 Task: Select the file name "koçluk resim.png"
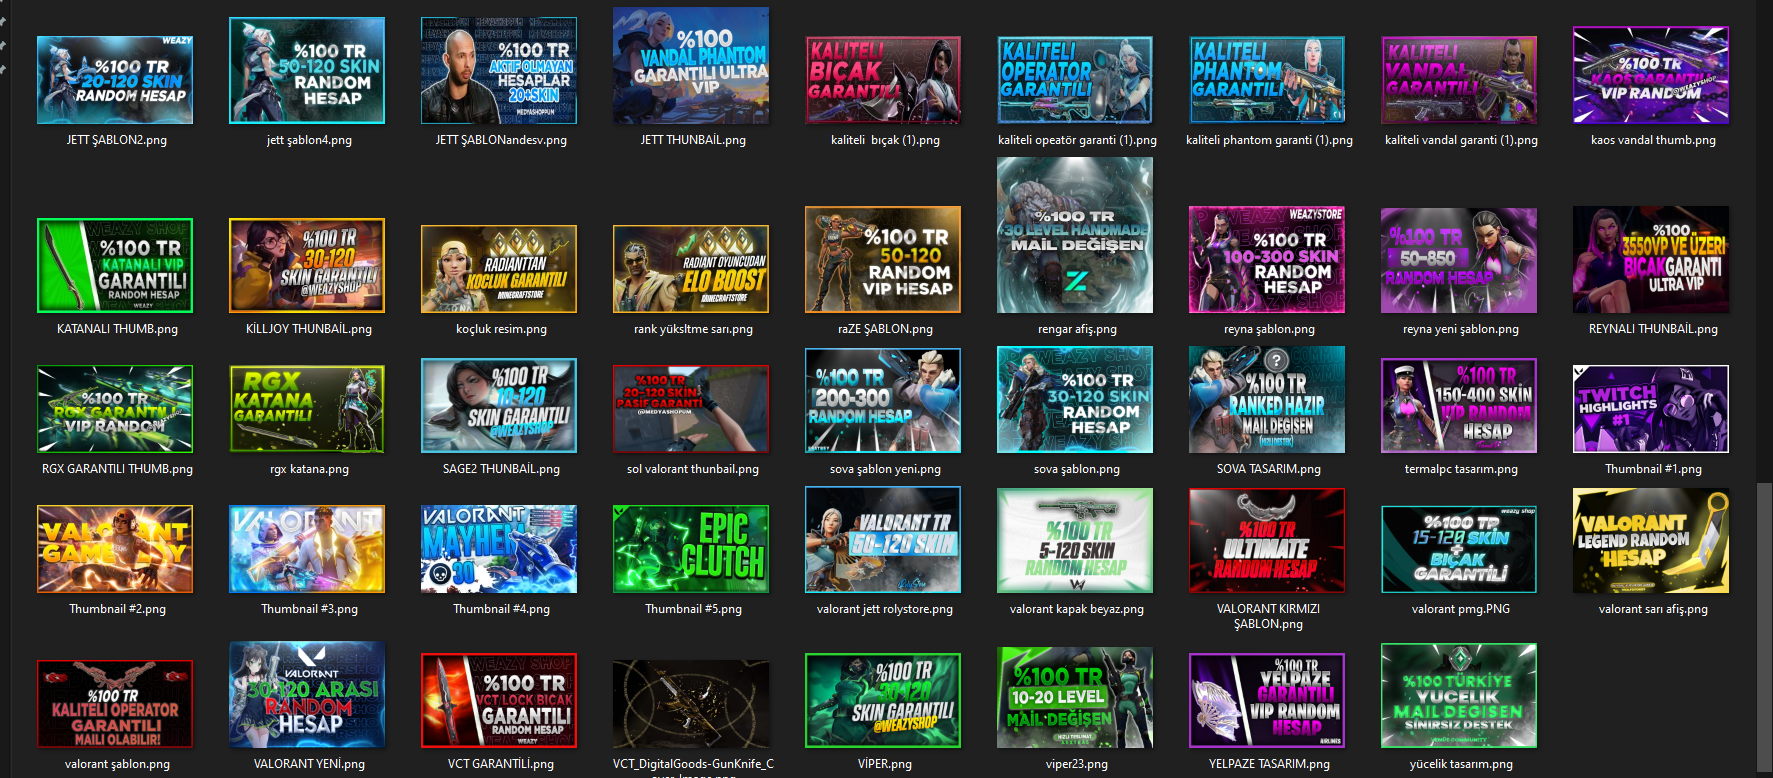(x=501, y=329)
